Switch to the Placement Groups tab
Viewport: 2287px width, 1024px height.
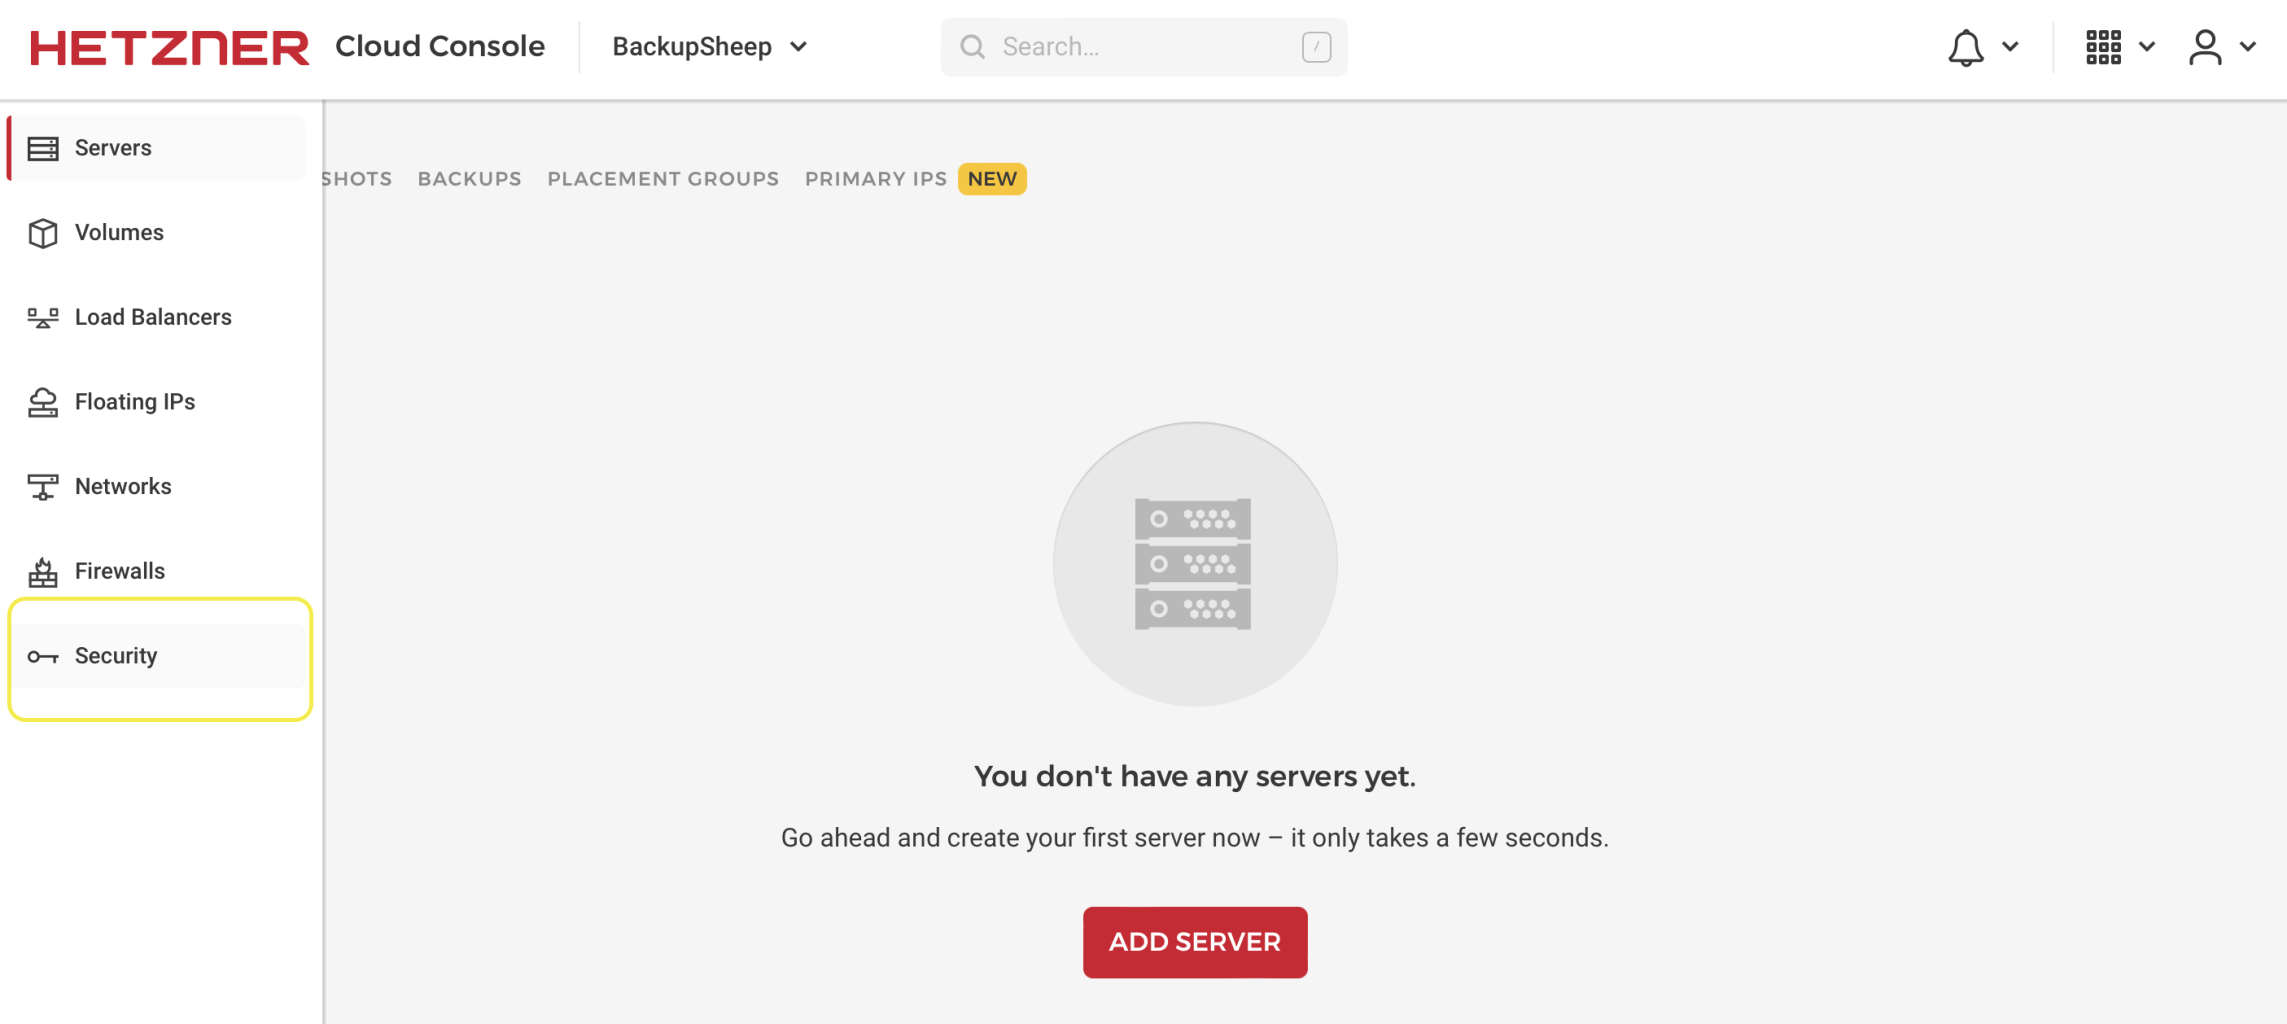coord(663,179)
